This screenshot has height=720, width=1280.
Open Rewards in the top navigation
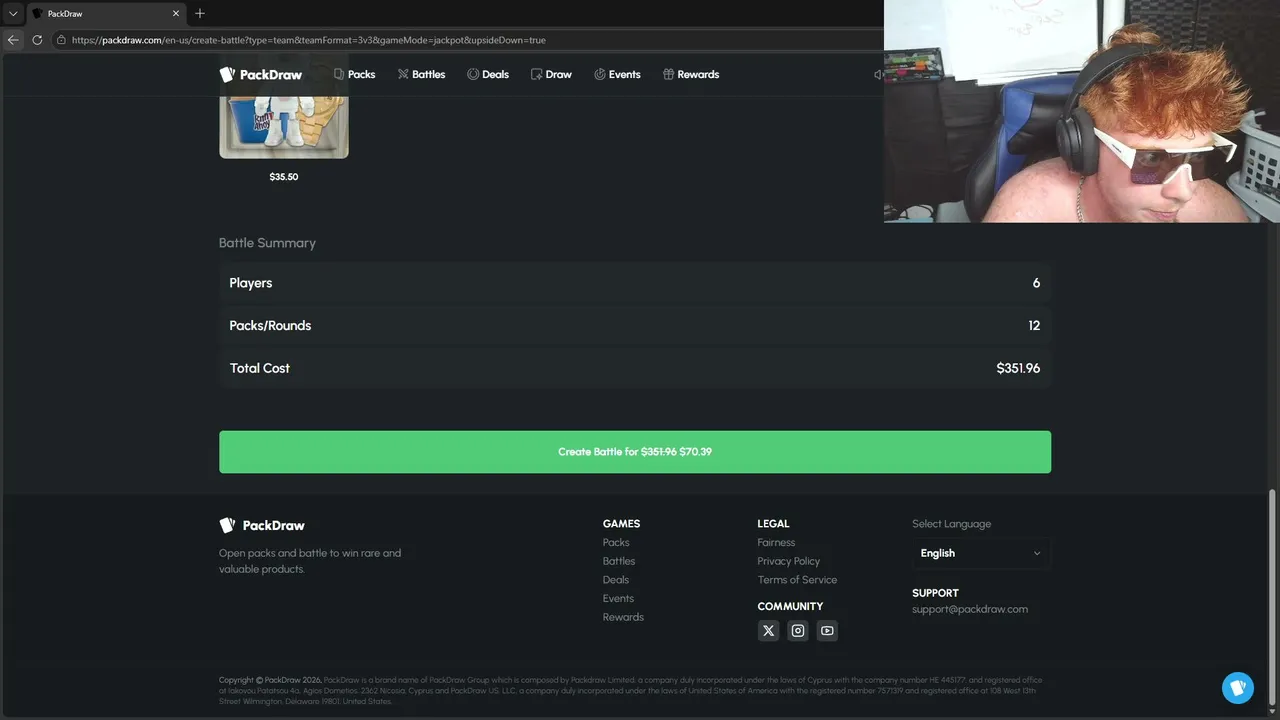[691, 74]
